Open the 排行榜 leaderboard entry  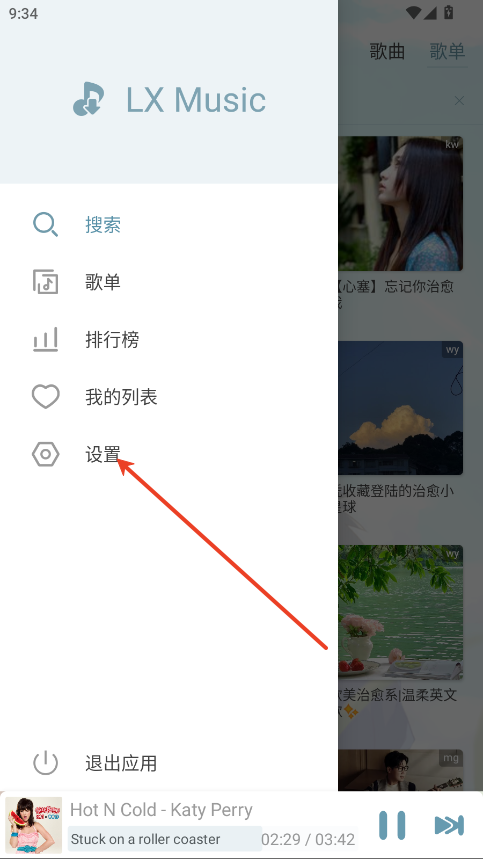(112, 339)
